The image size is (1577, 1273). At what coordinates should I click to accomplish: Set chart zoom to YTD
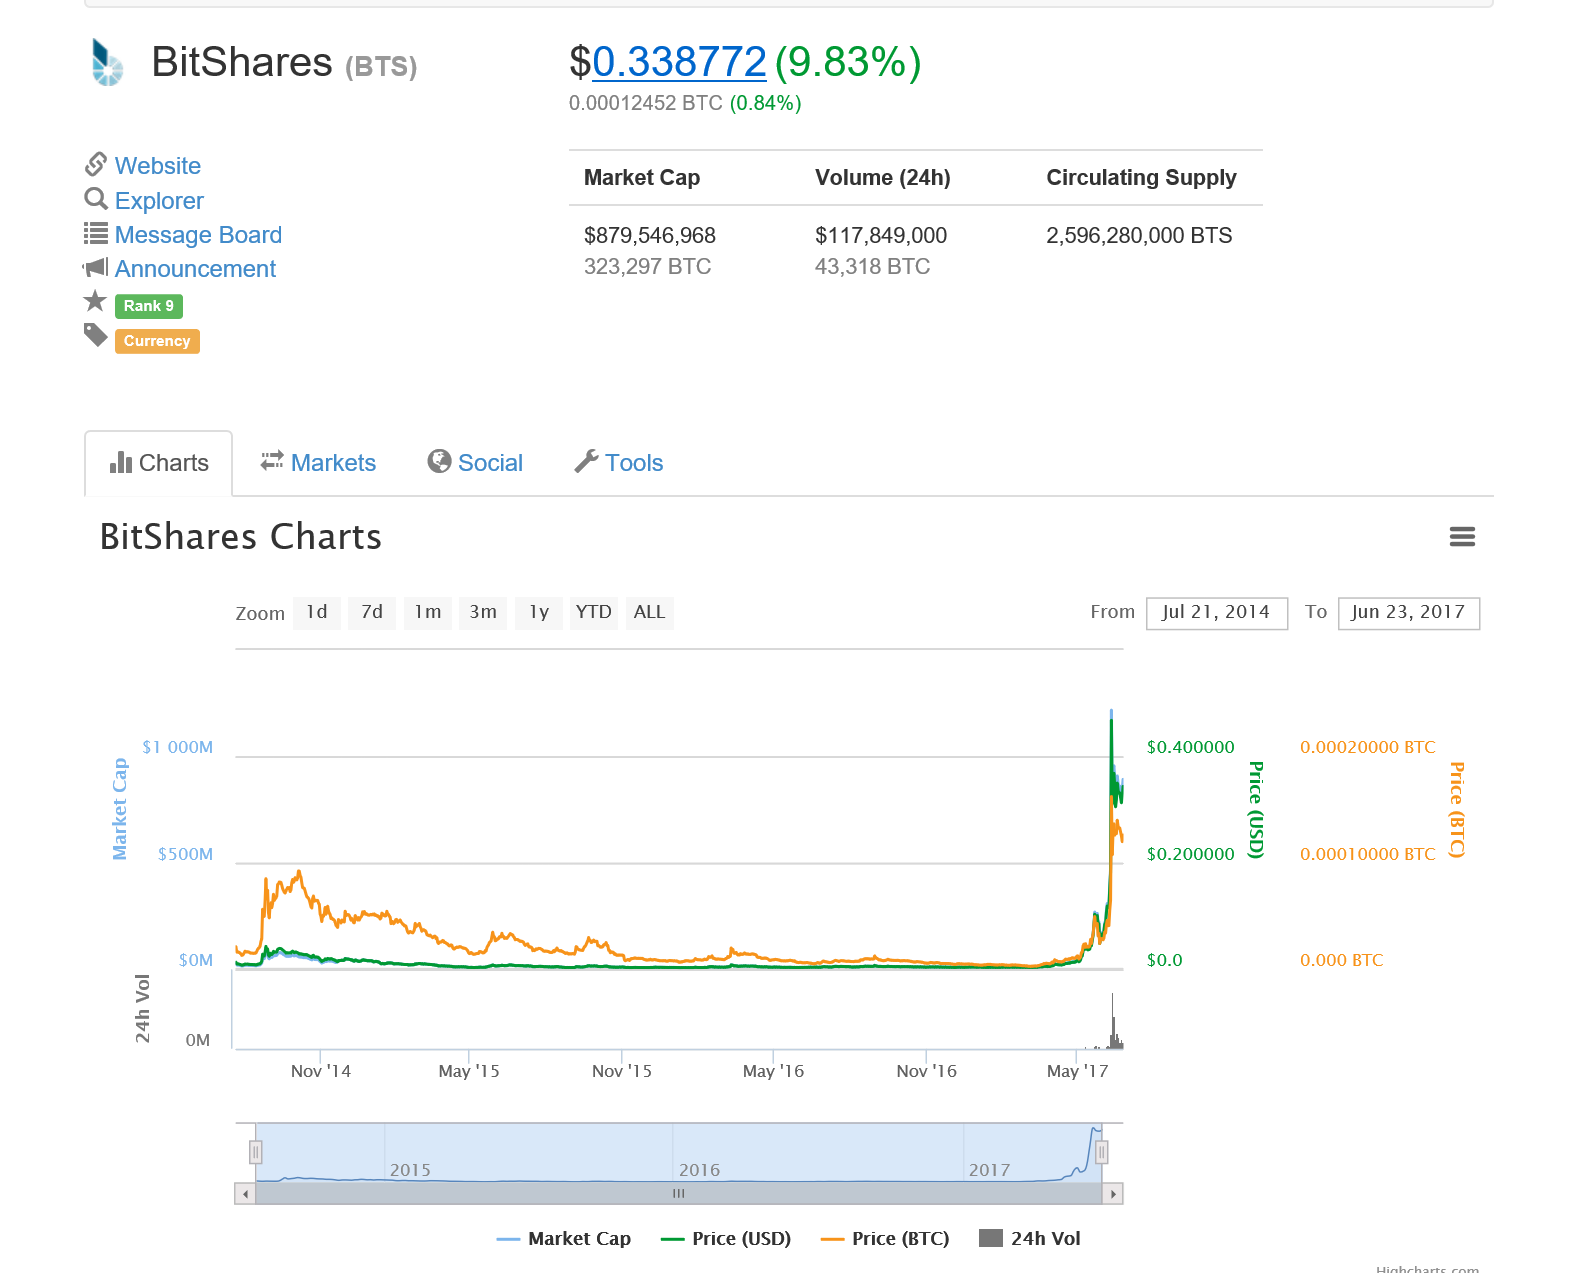(594, 613)
